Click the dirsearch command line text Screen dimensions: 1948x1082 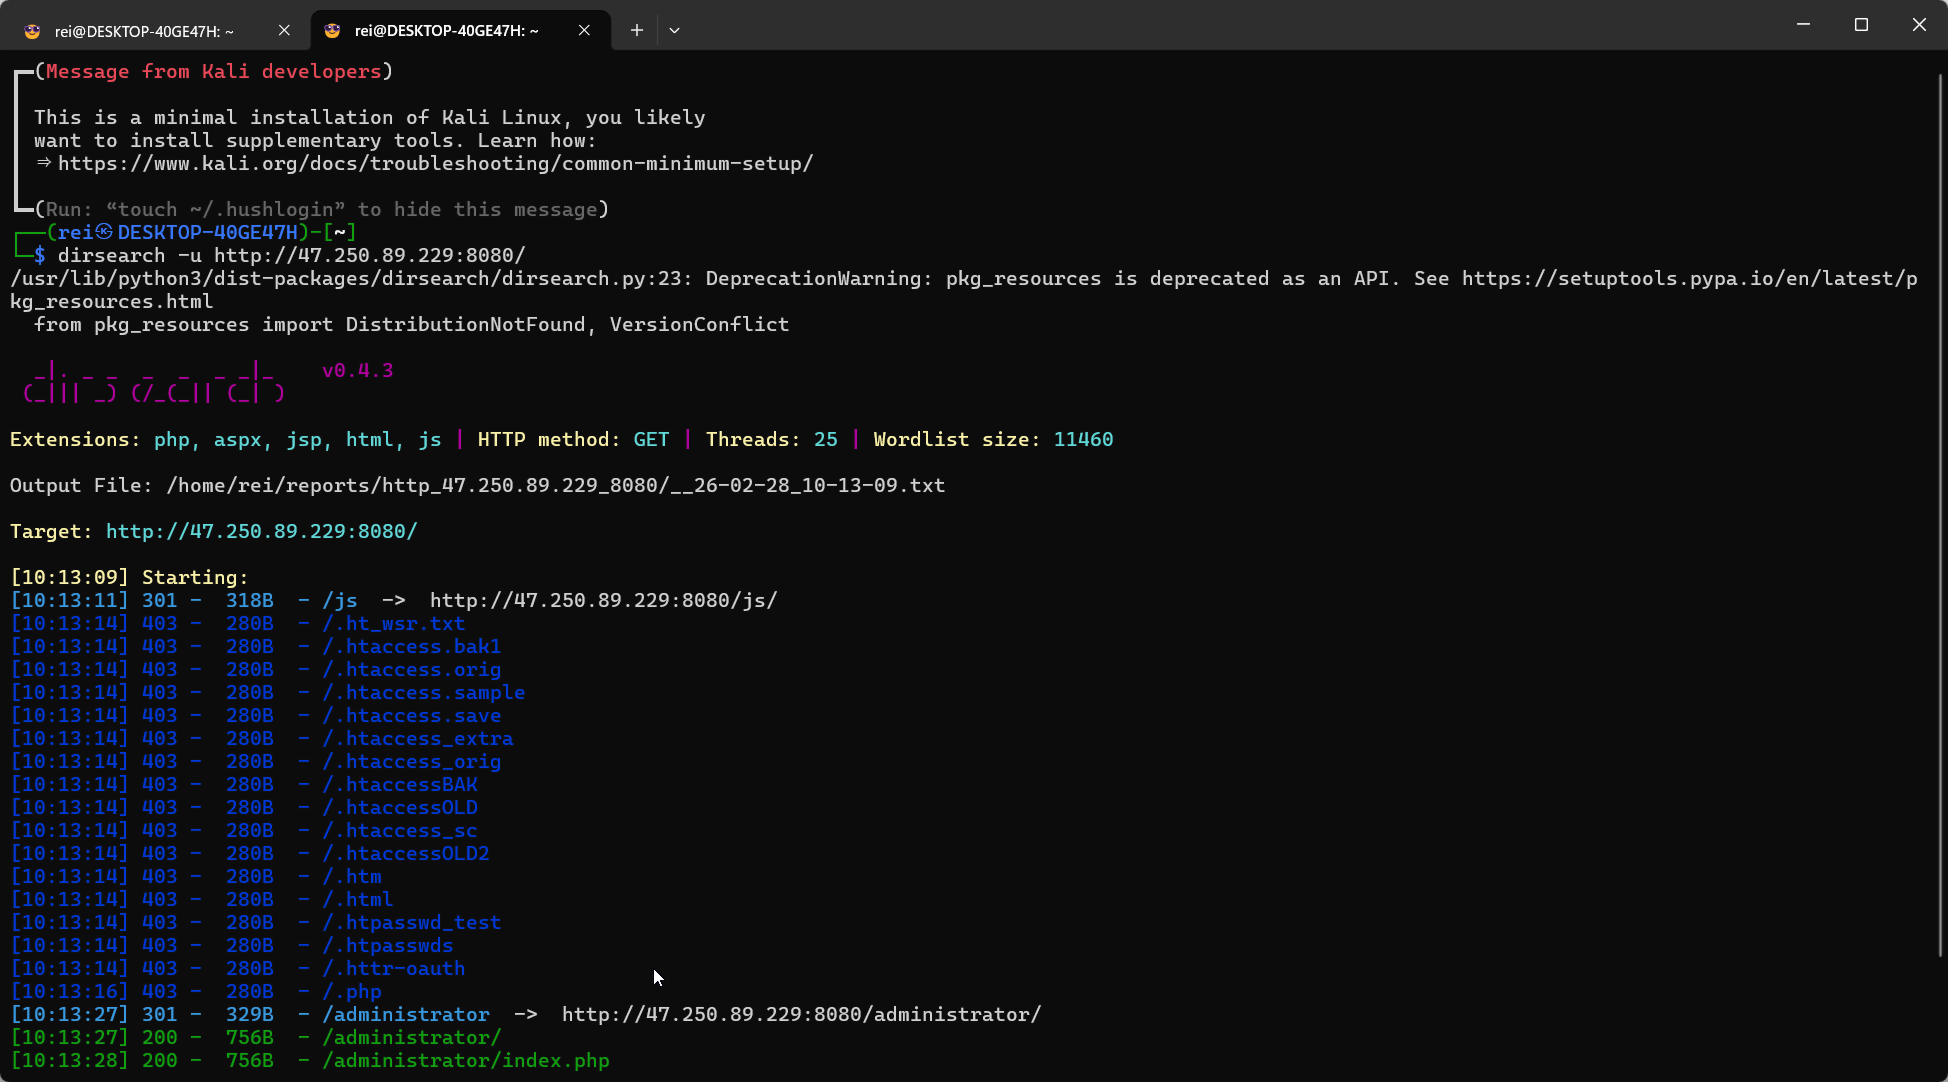click(x=290, y=256)
